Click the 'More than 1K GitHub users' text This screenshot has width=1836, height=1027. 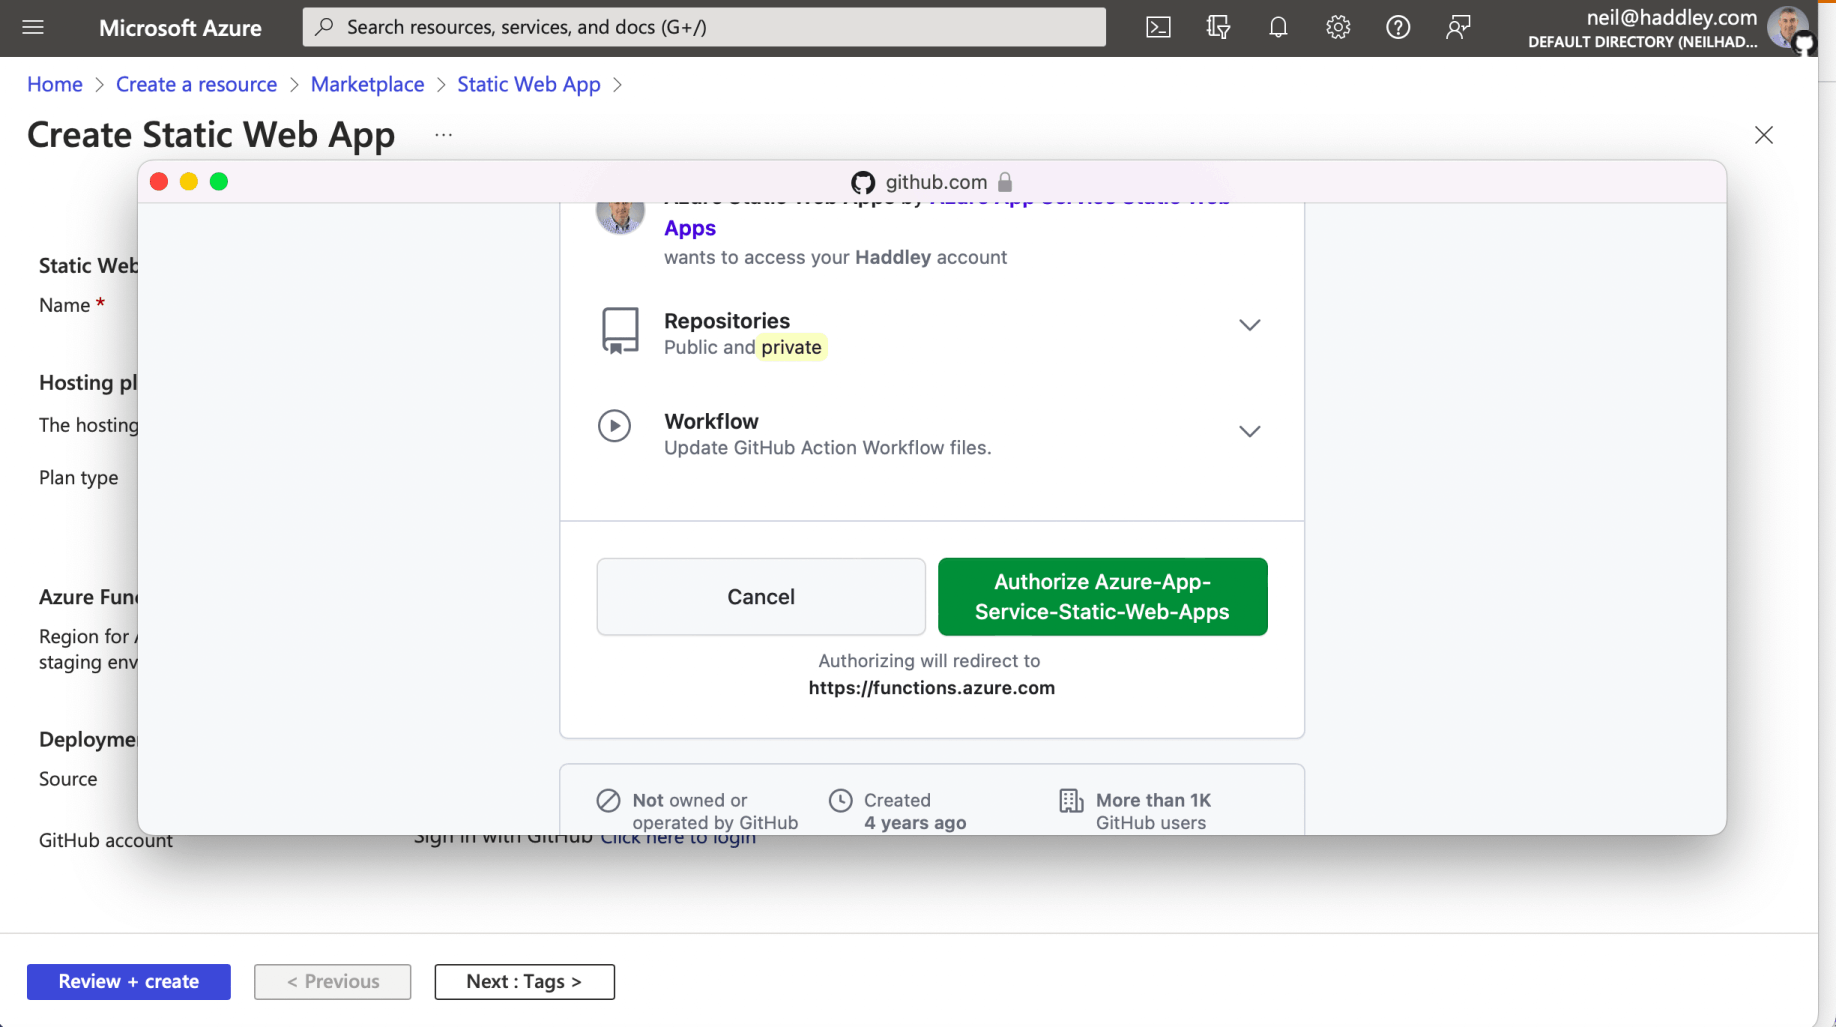[x=1153, y=811]
